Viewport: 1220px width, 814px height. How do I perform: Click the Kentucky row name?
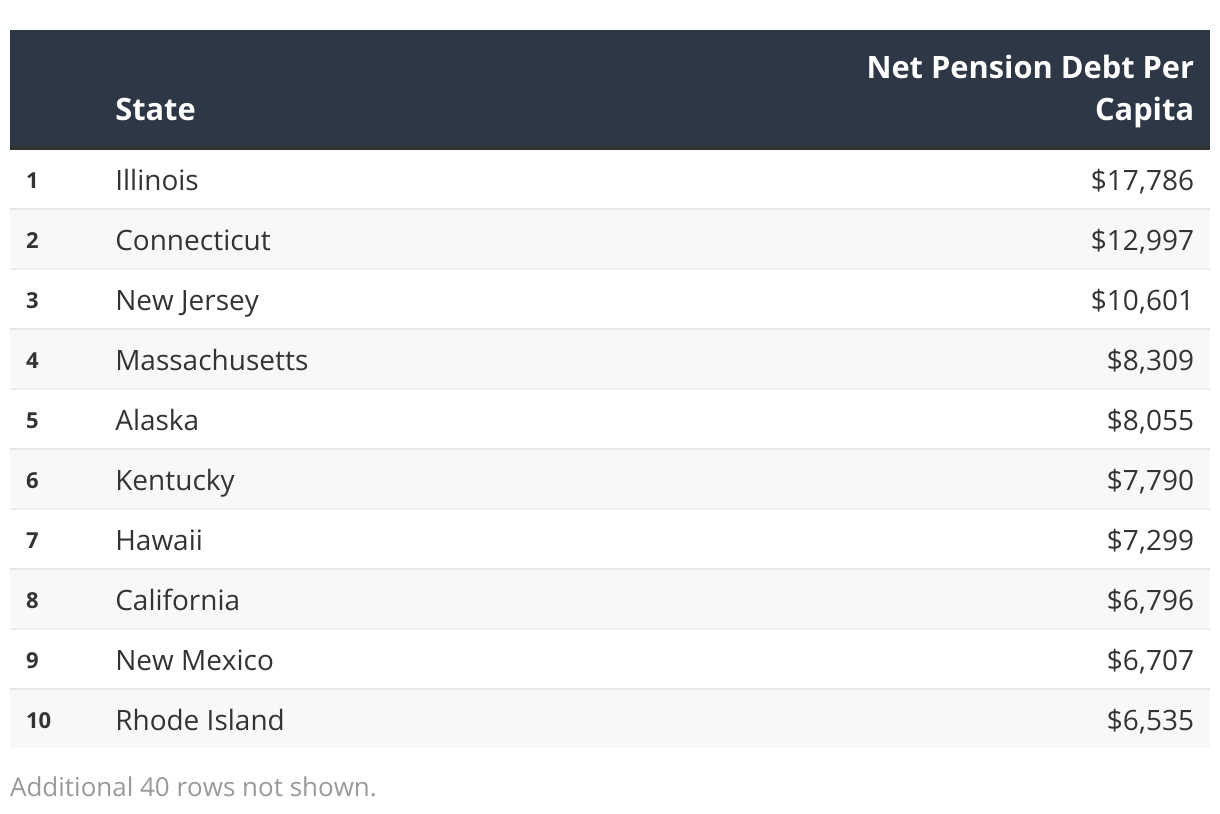[x=175, y=480]
